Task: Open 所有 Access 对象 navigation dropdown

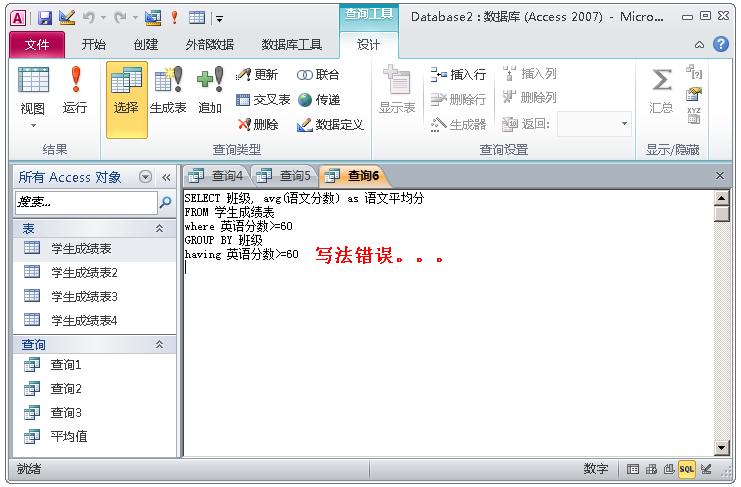Action: 146,177
